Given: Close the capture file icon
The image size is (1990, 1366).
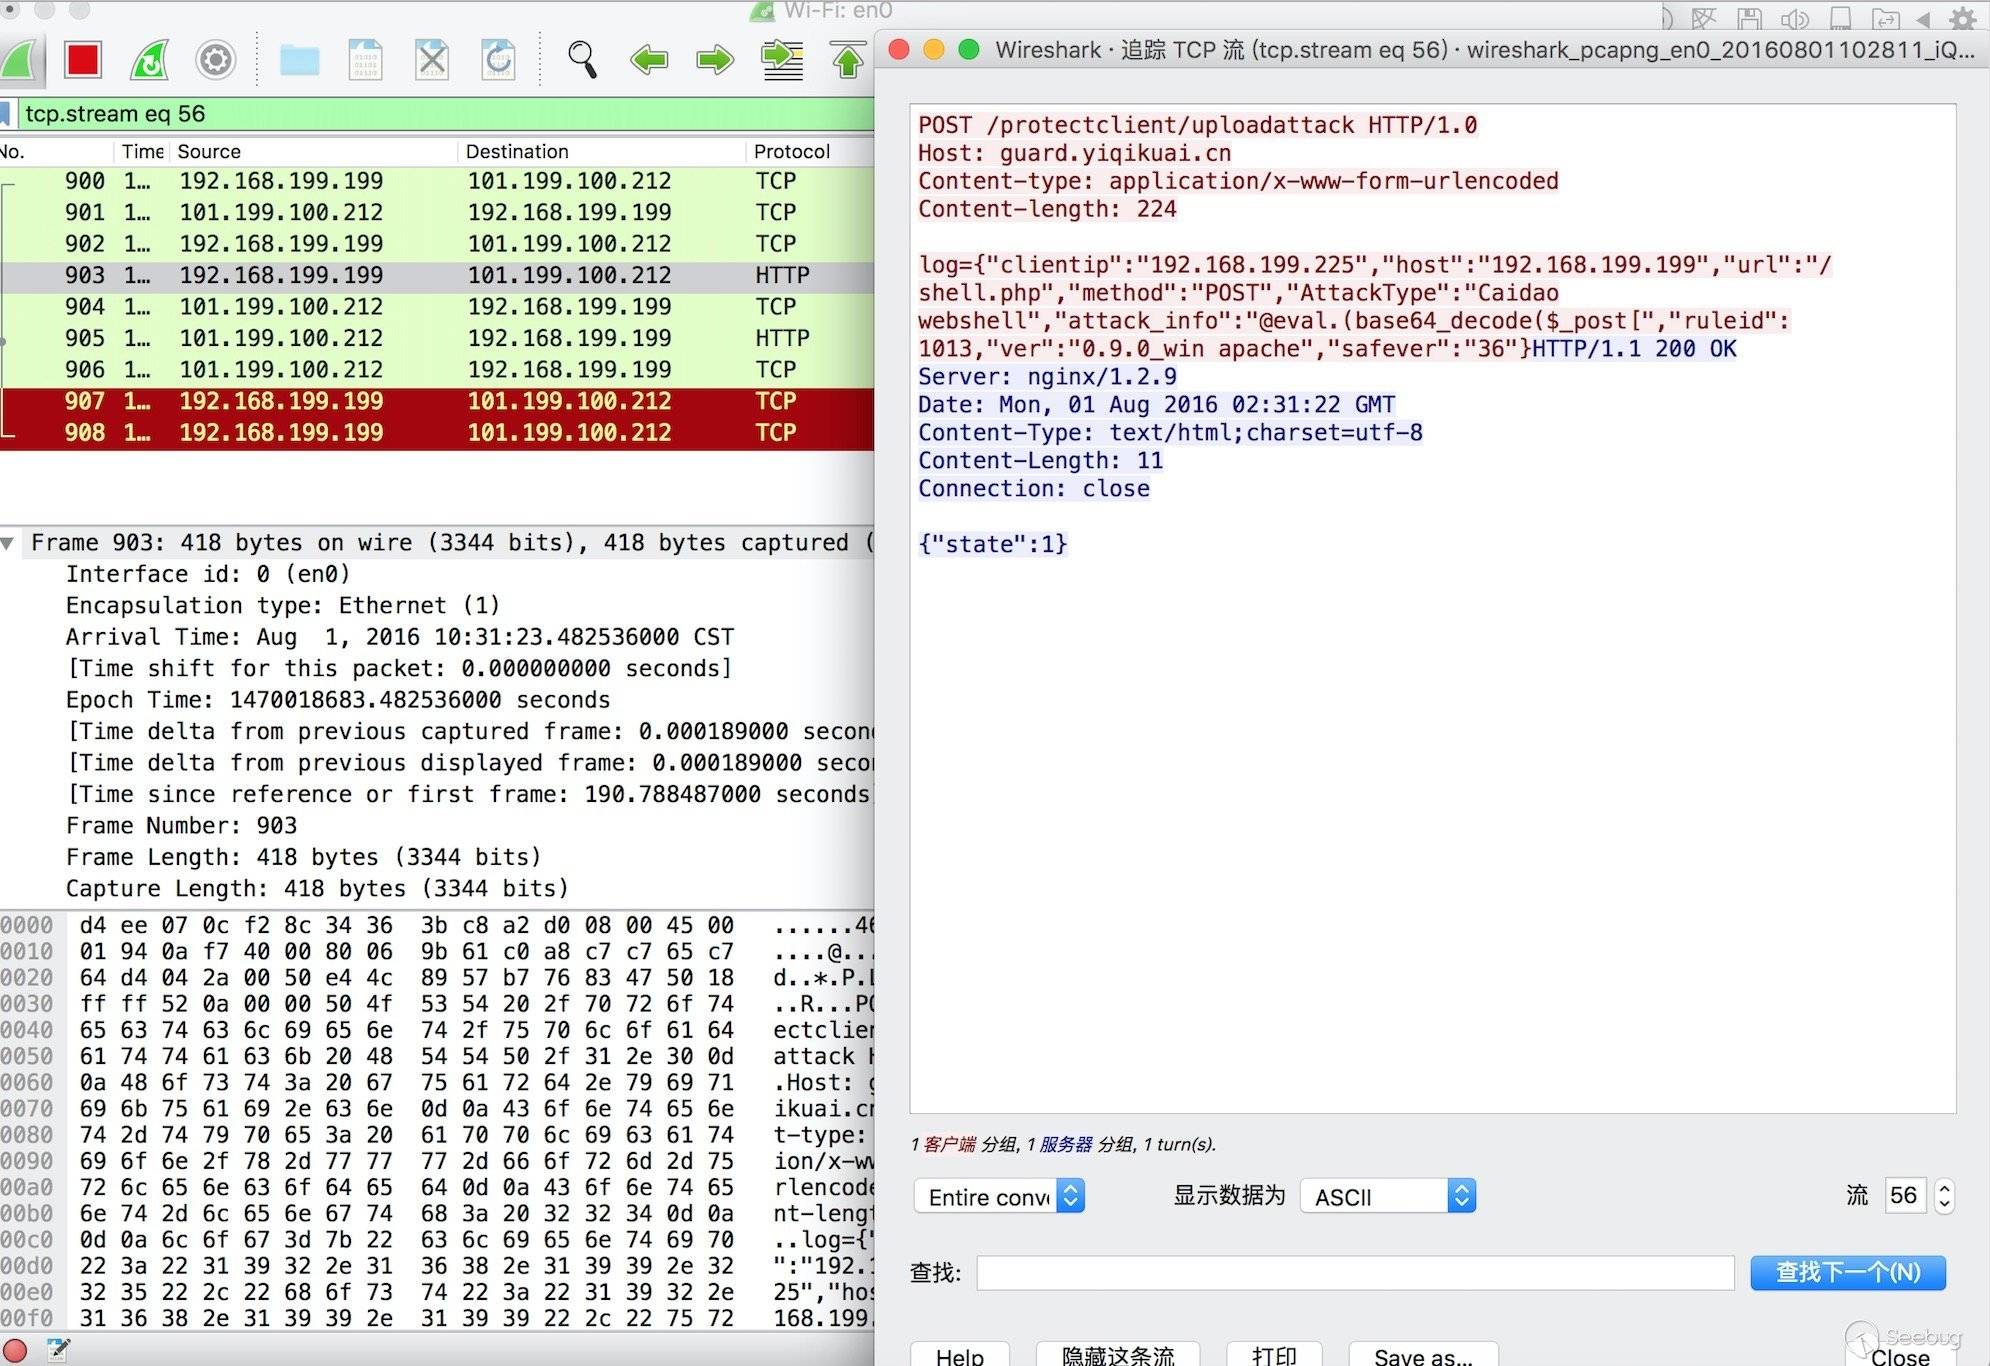Looking at the screenshot, I should (432, 60).
